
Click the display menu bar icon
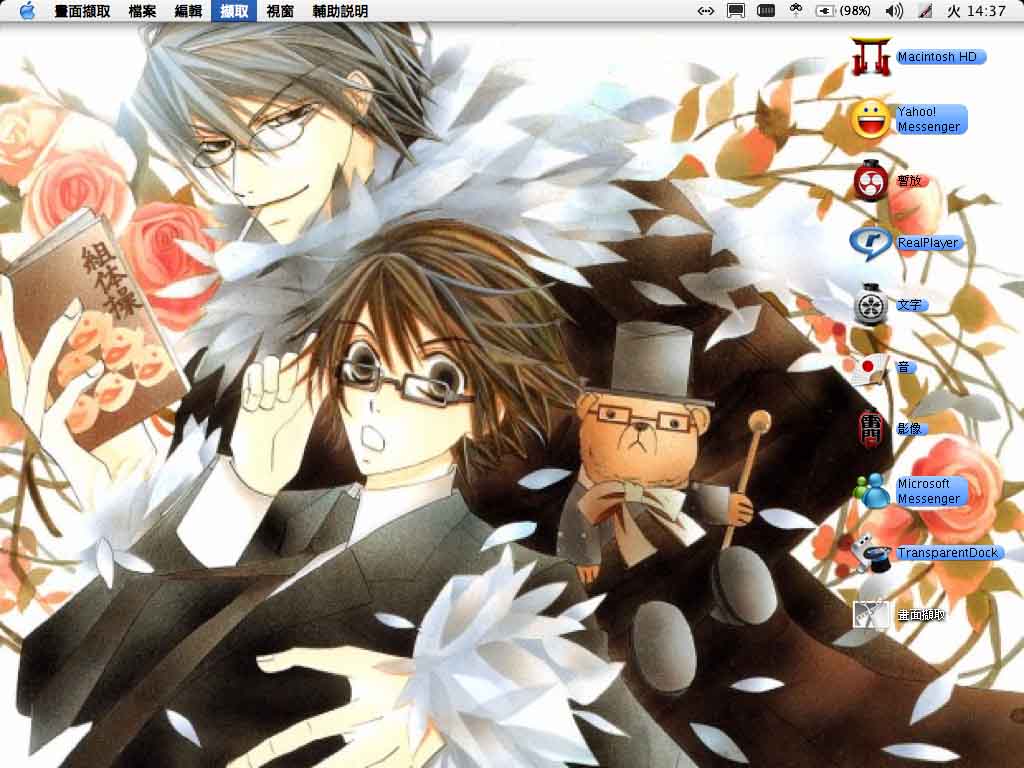[x=736, y=11]
